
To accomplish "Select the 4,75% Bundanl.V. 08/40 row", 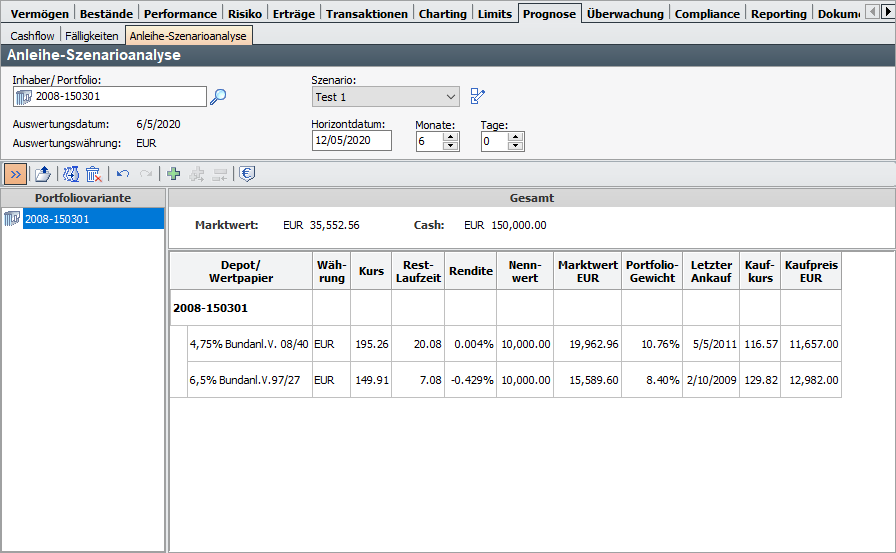I will pos(249,344).
